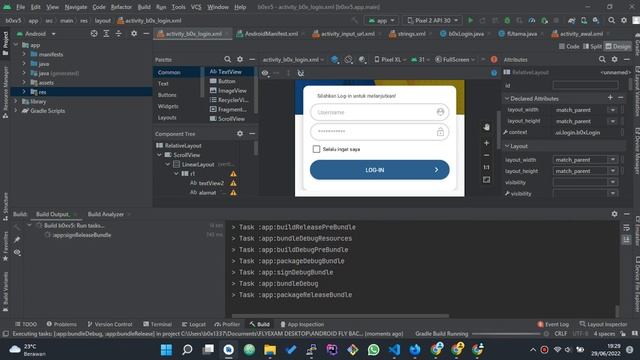Open the Profiler gauge icon in toolbar
640x360 pixels.
click(x=531, y=20)
